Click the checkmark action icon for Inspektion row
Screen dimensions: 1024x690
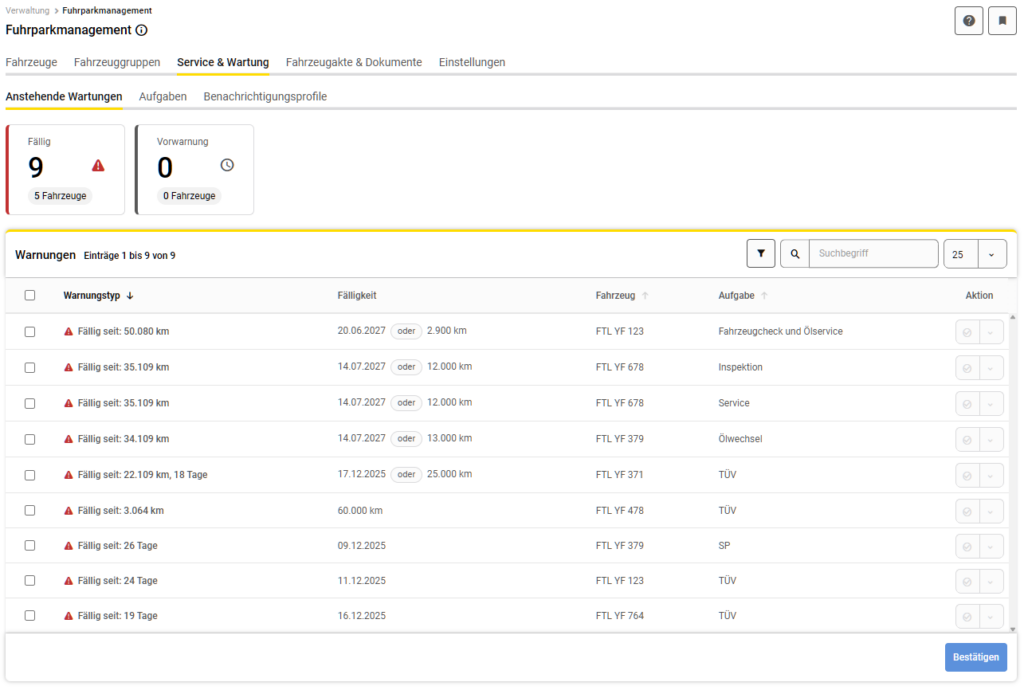pyautogui.click(x=967, y=368)
